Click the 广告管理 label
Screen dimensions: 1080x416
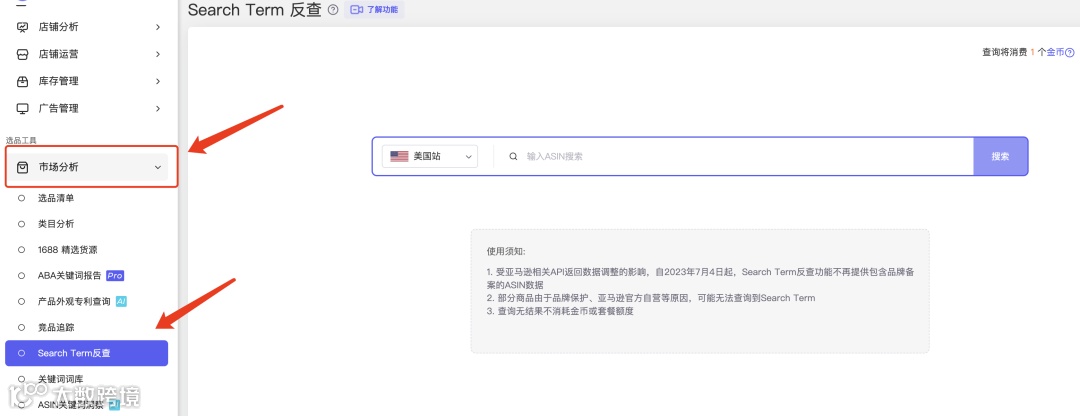(59, 108)
